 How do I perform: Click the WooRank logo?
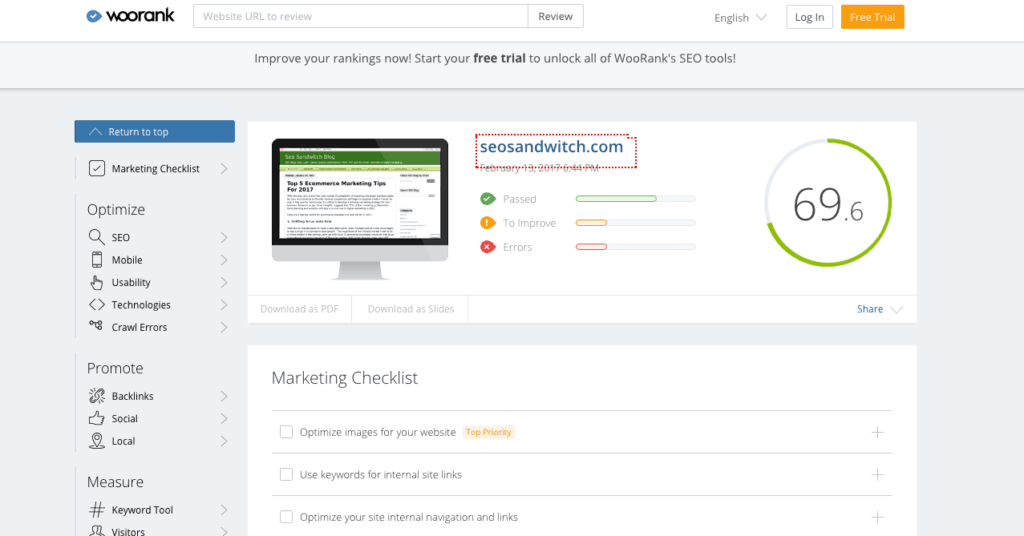(131, 16)
